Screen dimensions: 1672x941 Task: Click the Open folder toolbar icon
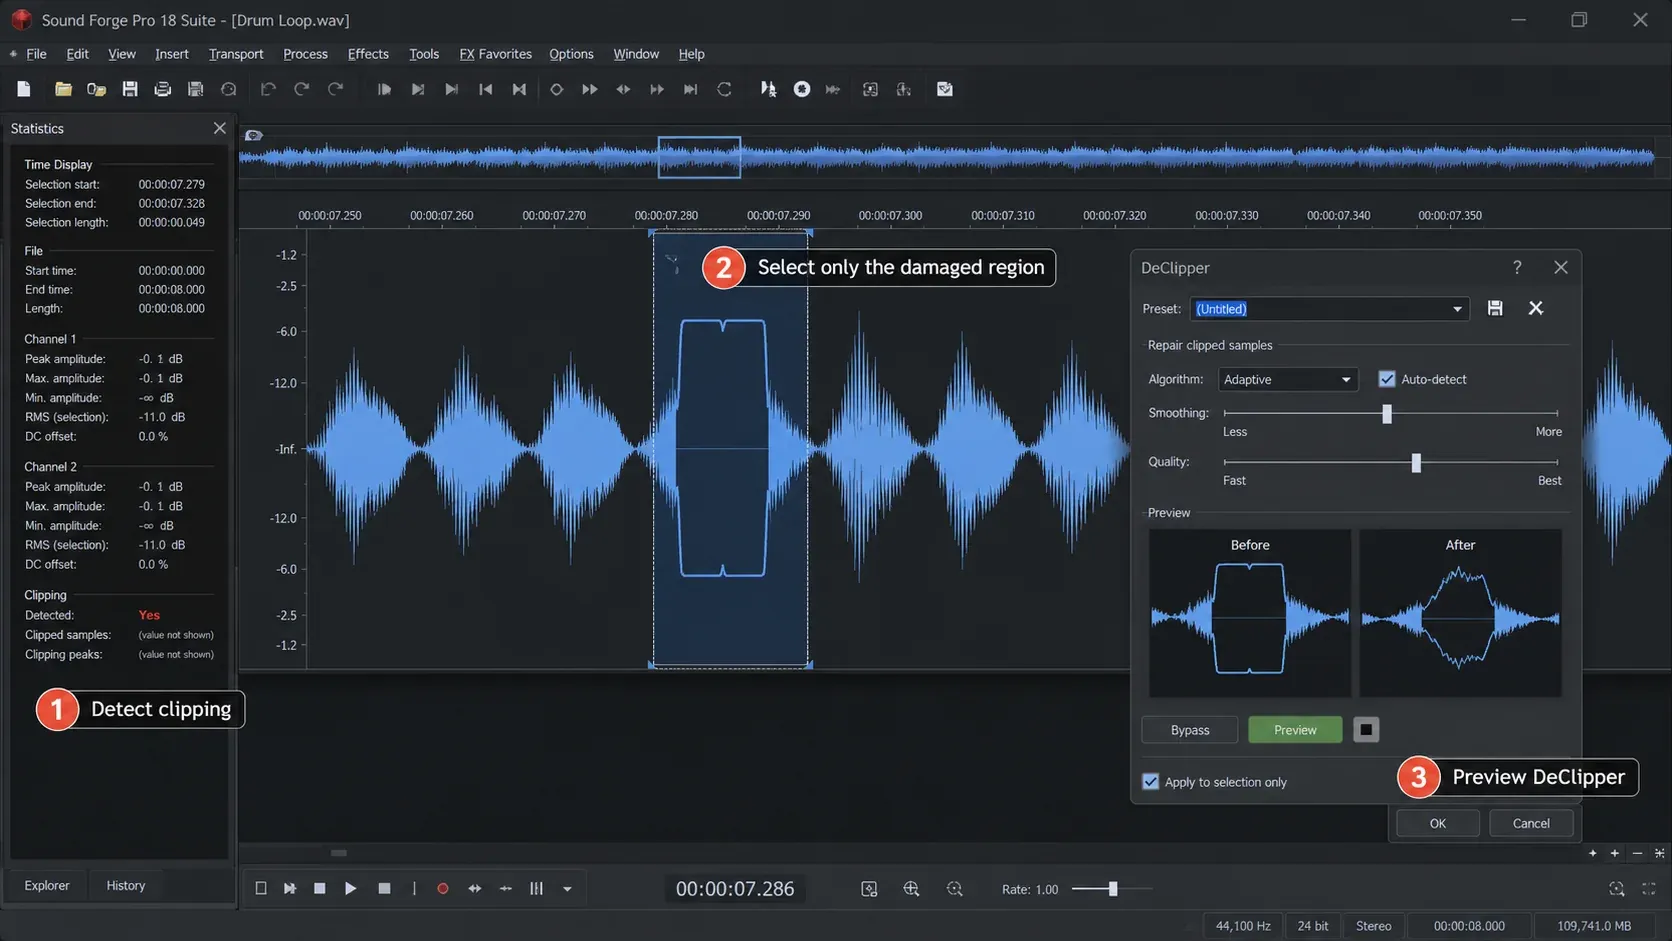coord(63,89)
